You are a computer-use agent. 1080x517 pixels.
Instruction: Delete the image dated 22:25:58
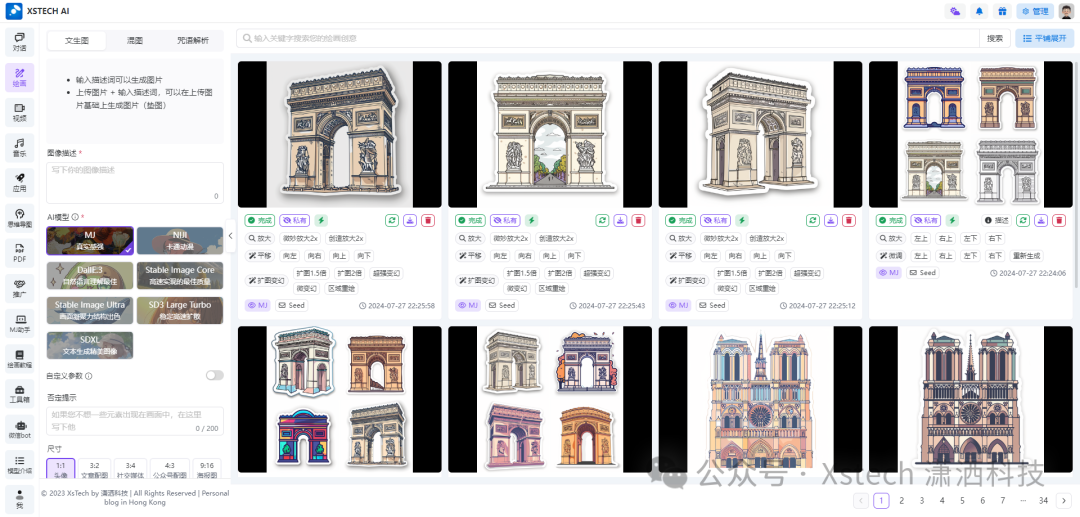pyautogui.click(x=428, y=220)
